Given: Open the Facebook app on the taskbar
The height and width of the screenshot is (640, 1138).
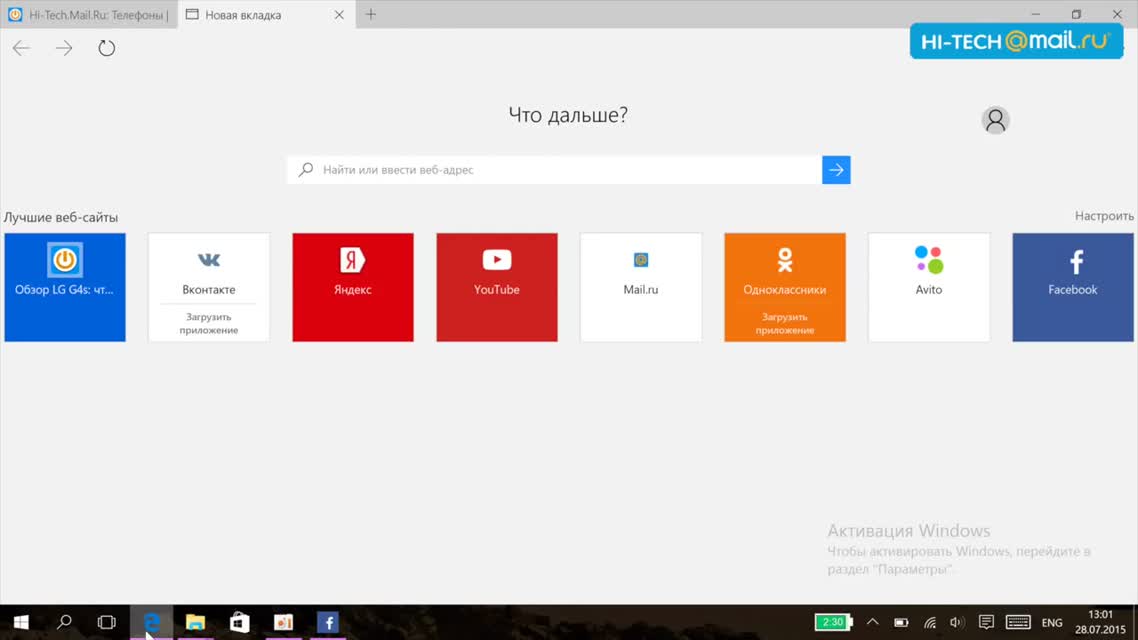Looking at the screenshot, I should click(328, 623).
